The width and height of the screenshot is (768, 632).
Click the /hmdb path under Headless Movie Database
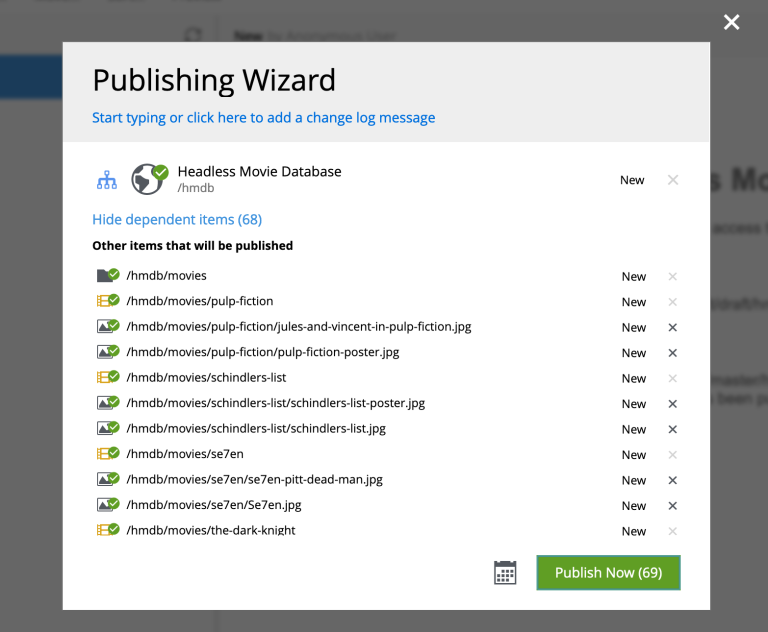196,188
